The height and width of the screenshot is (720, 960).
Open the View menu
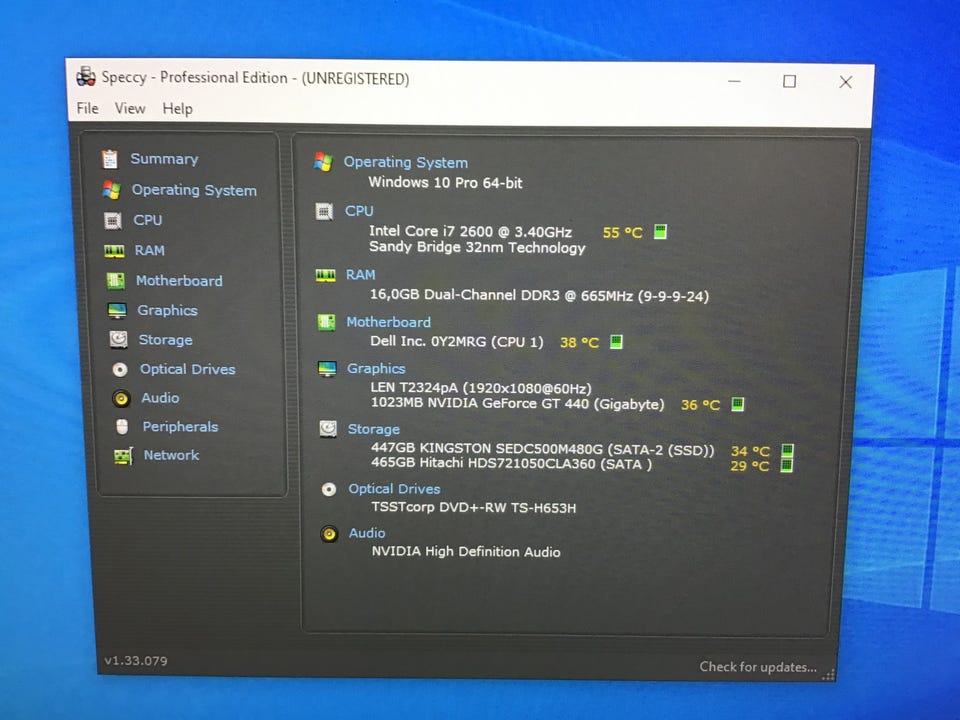point(130,108)
